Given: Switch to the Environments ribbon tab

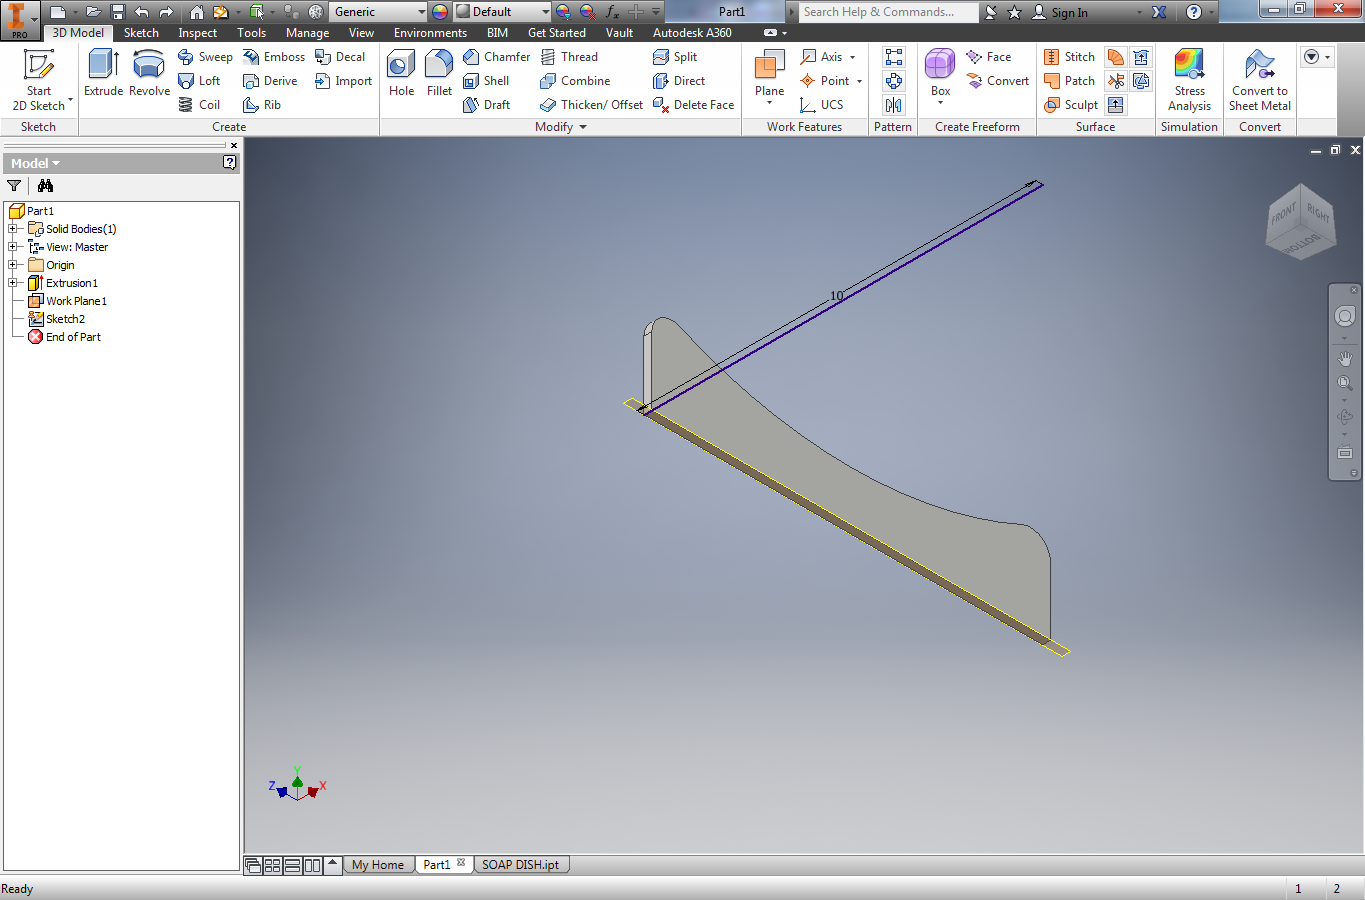Looking at the screenshot, I should coord(430,33).
